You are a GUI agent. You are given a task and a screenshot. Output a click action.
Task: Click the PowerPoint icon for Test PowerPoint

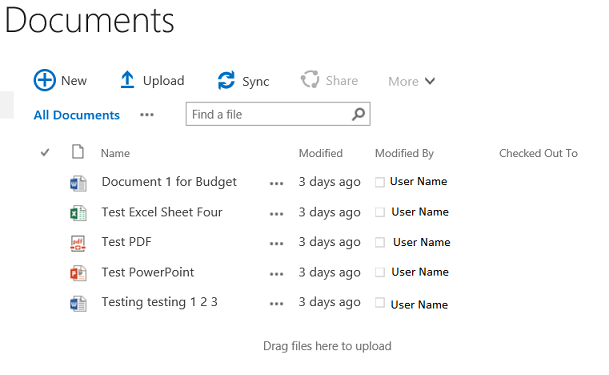(x=78, y=273)
